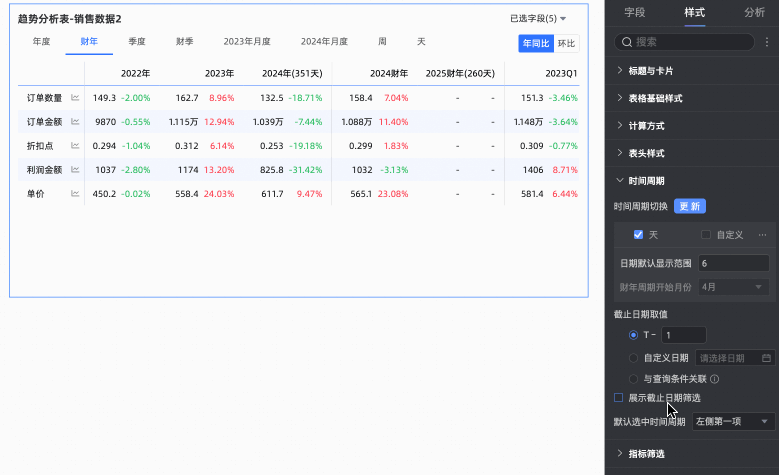
Task: Select the 季度 period tab
Action: (x=137, y=42)
